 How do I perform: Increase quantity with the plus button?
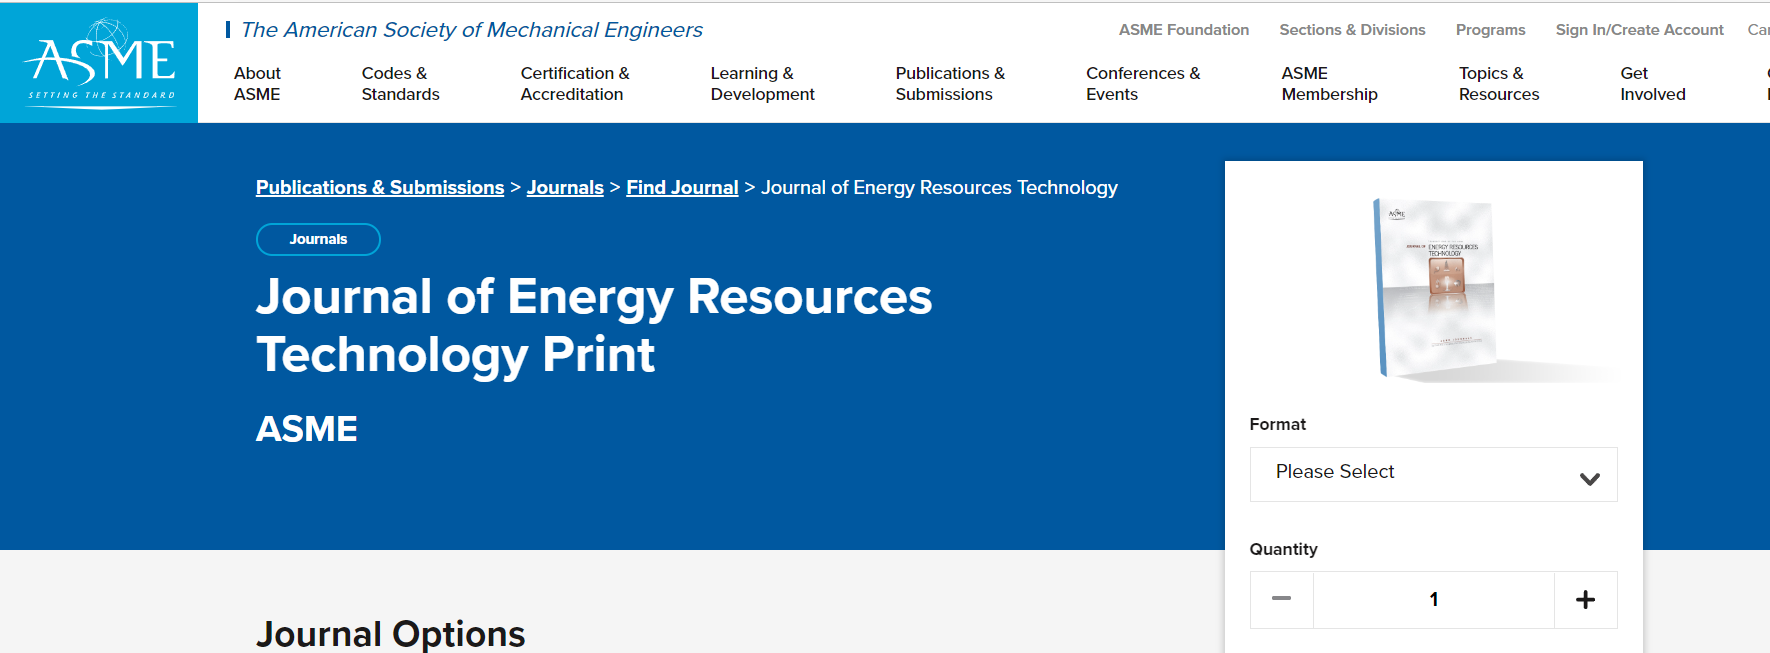tap(1585, 600)
